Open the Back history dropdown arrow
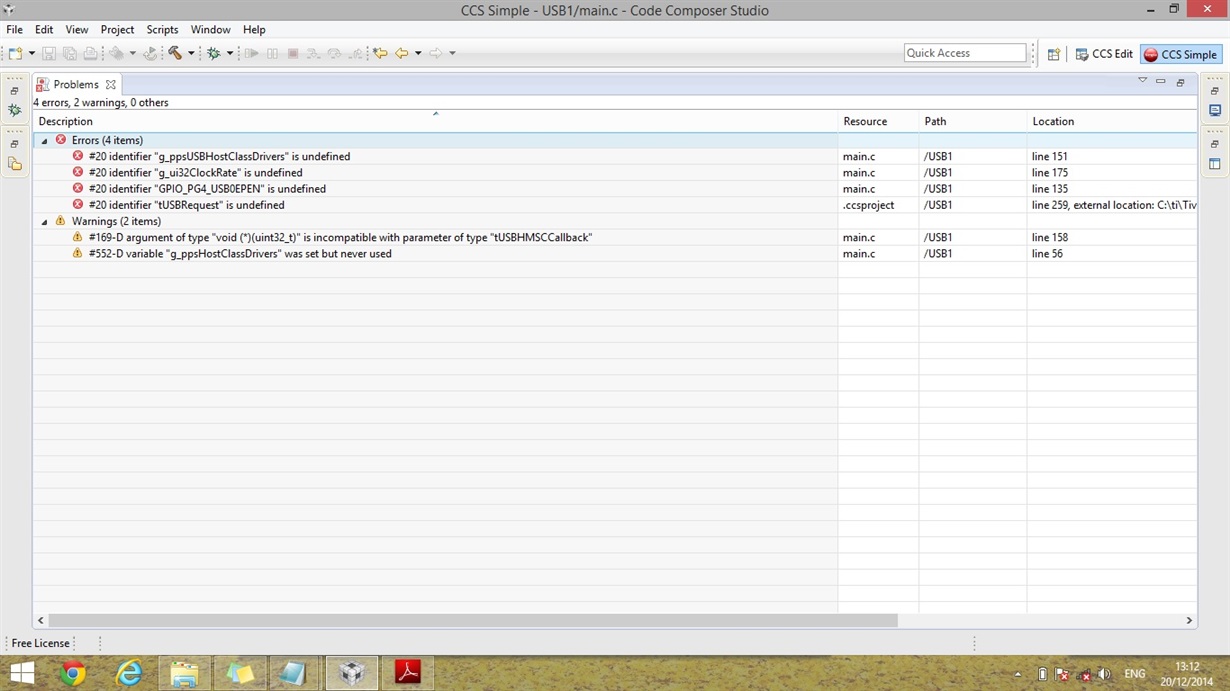1230x691 pixels. pyautogui.click(x=418, y=53)
